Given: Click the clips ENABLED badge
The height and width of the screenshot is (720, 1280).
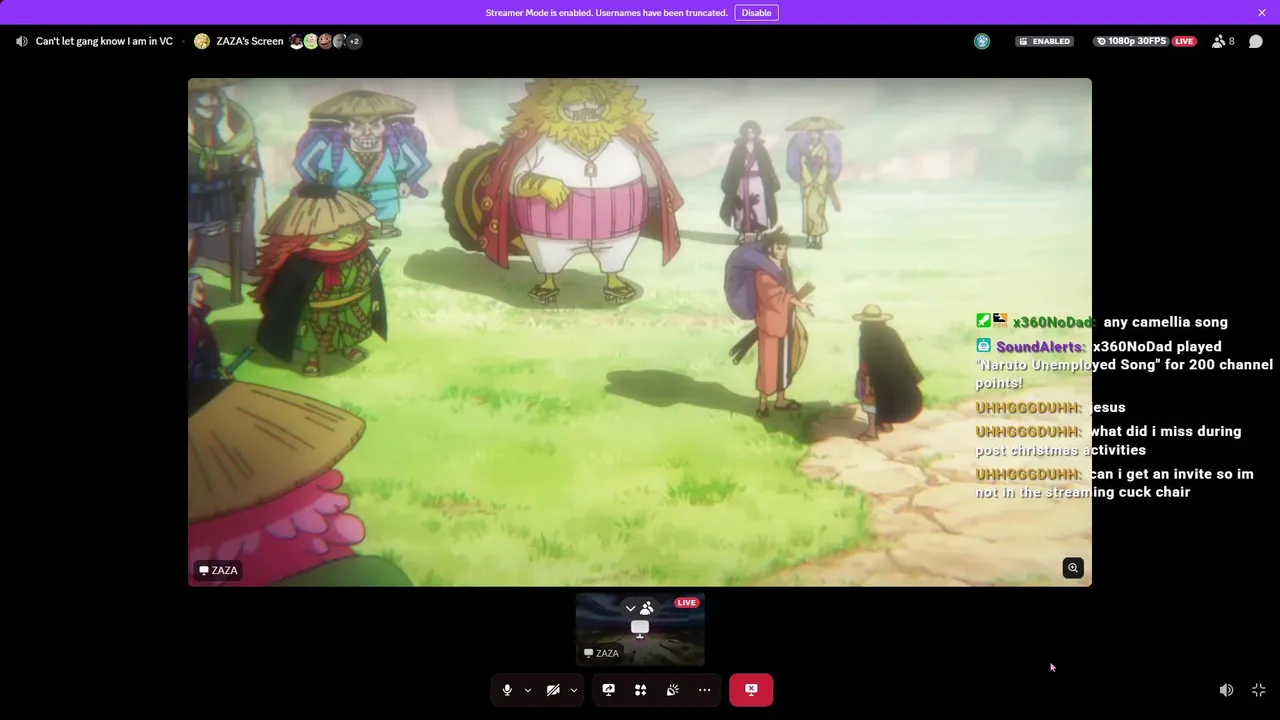Looking at the screenshot, I should (1044, 41).
